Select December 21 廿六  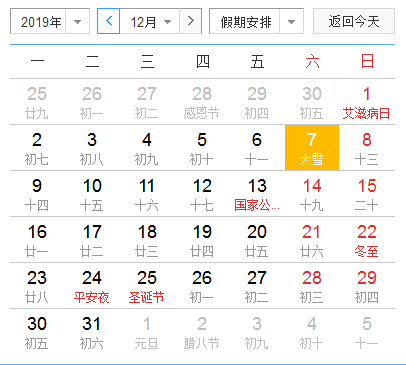coord(312,240)
